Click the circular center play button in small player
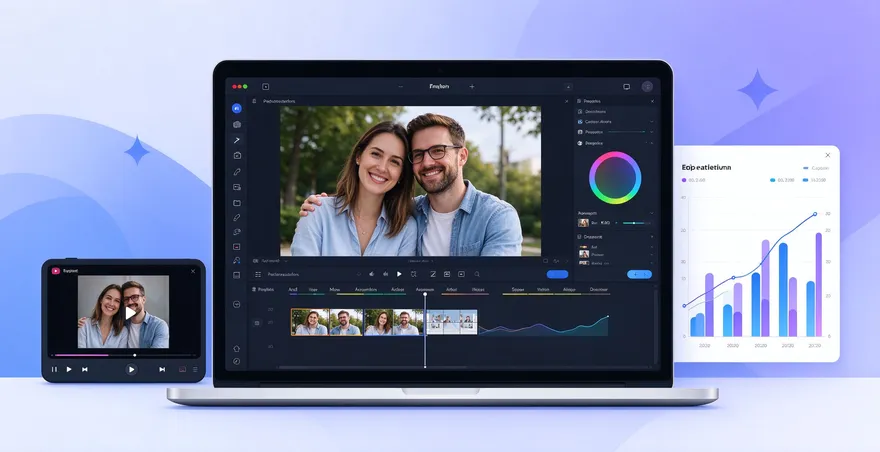Viewport: 880px width, 452px height. (x=131, y=369)
